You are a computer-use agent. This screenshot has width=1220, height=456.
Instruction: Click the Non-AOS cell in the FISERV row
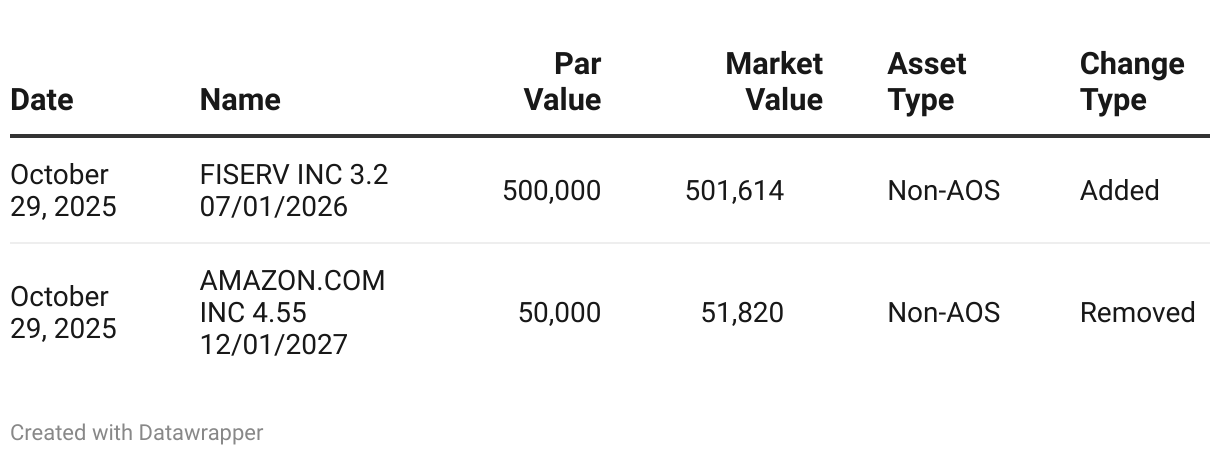(944, 190)
